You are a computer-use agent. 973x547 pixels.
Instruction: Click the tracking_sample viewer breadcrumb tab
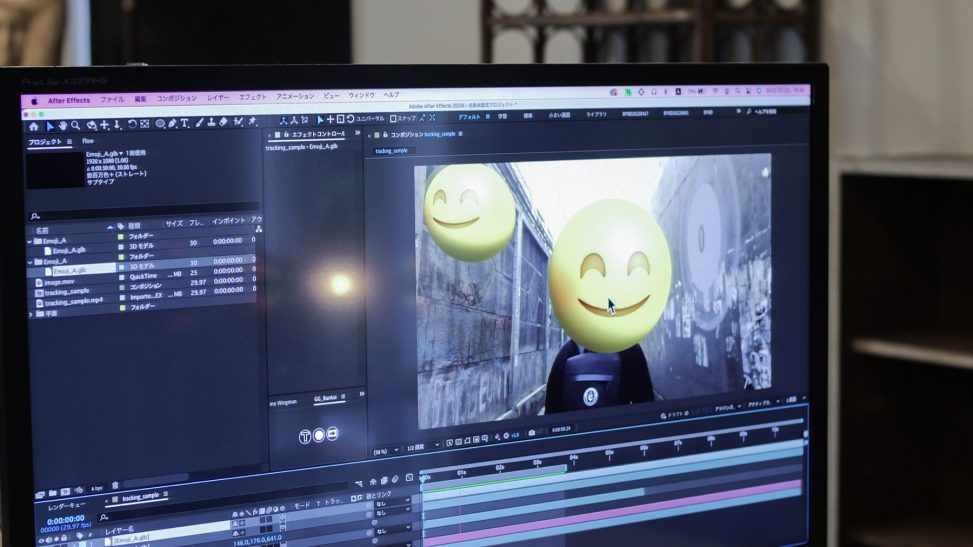point(392,151)
